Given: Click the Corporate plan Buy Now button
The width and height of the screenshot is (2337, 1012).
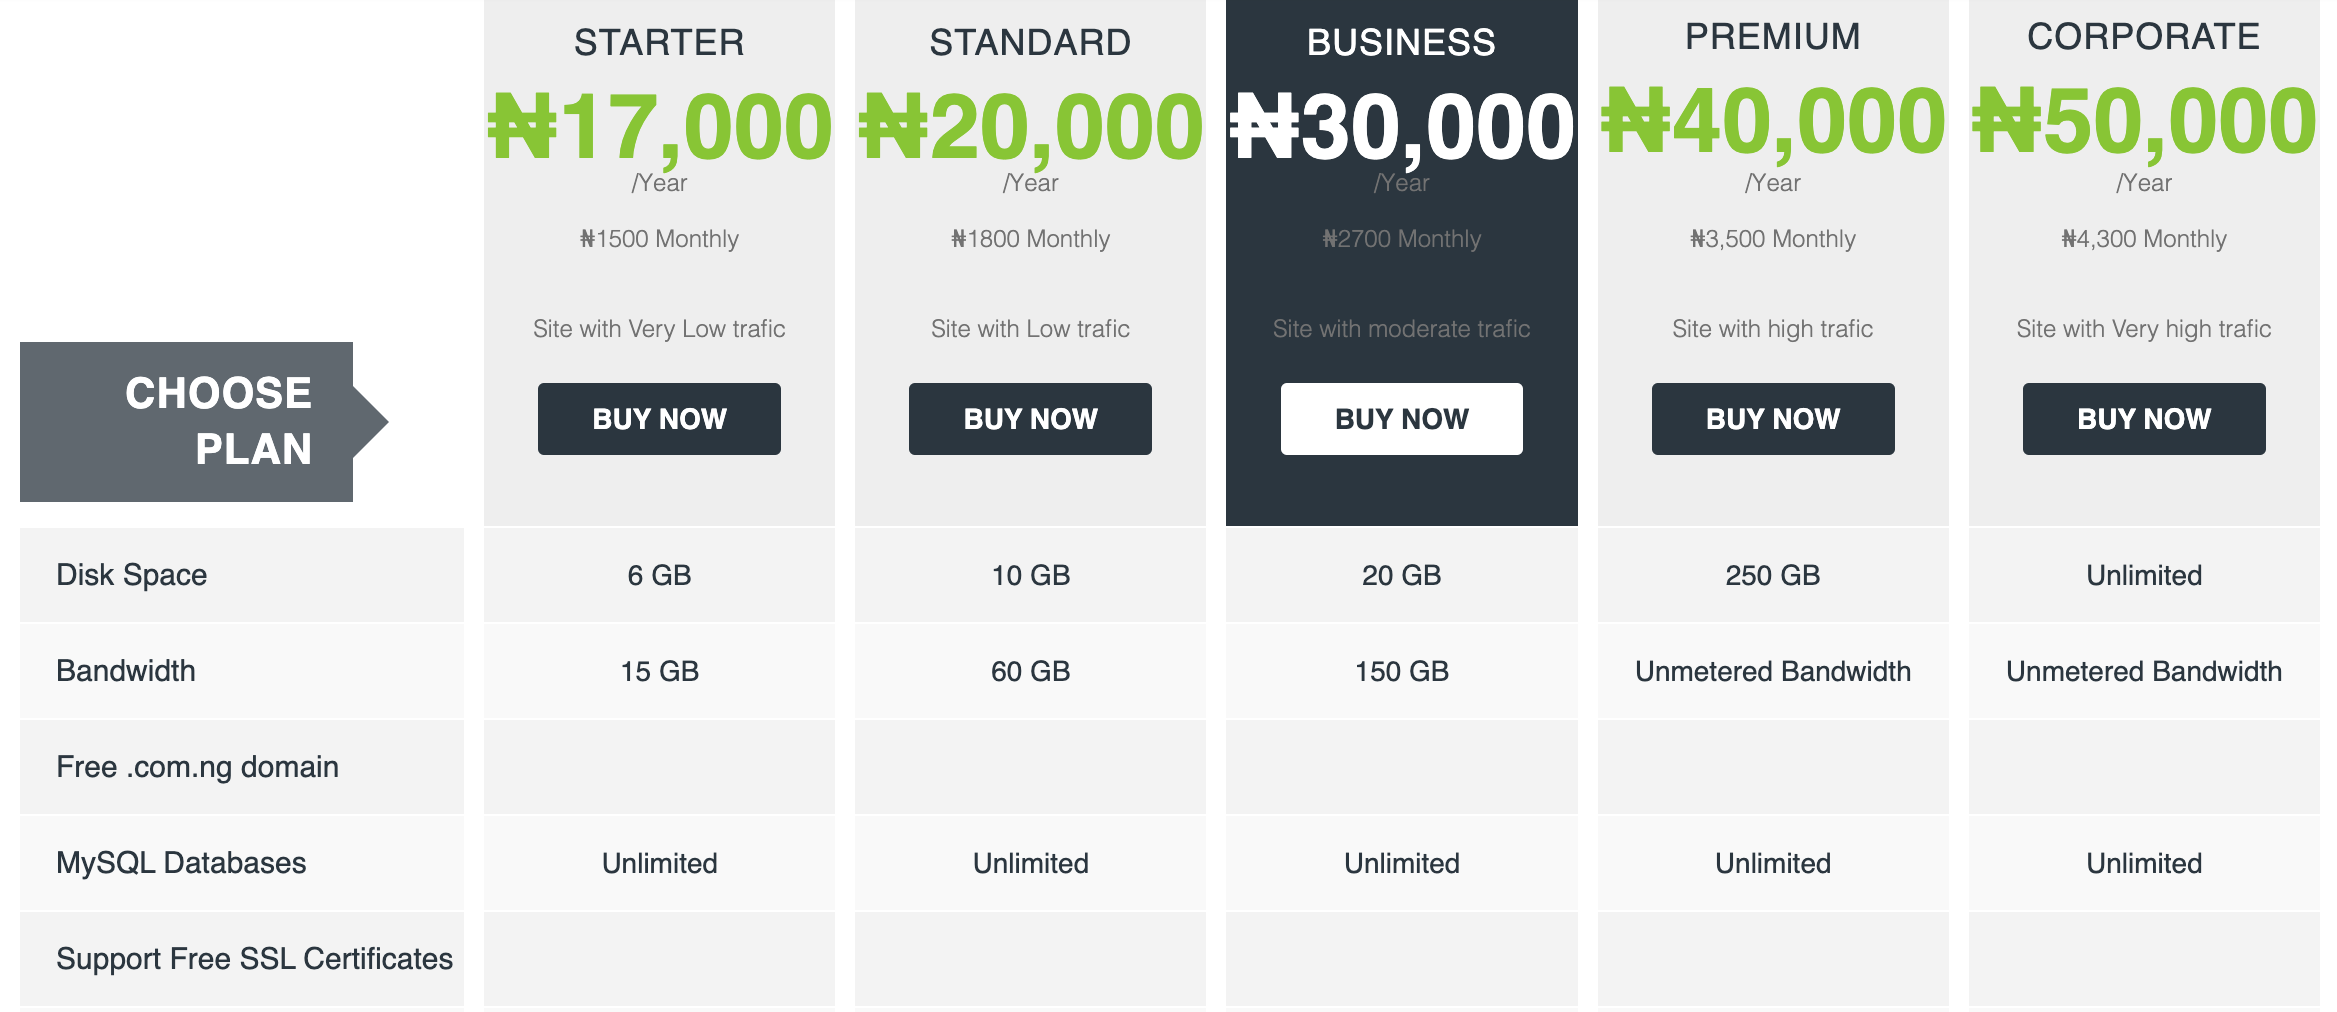Looking at the screenshot, I should coord(2143,419).
